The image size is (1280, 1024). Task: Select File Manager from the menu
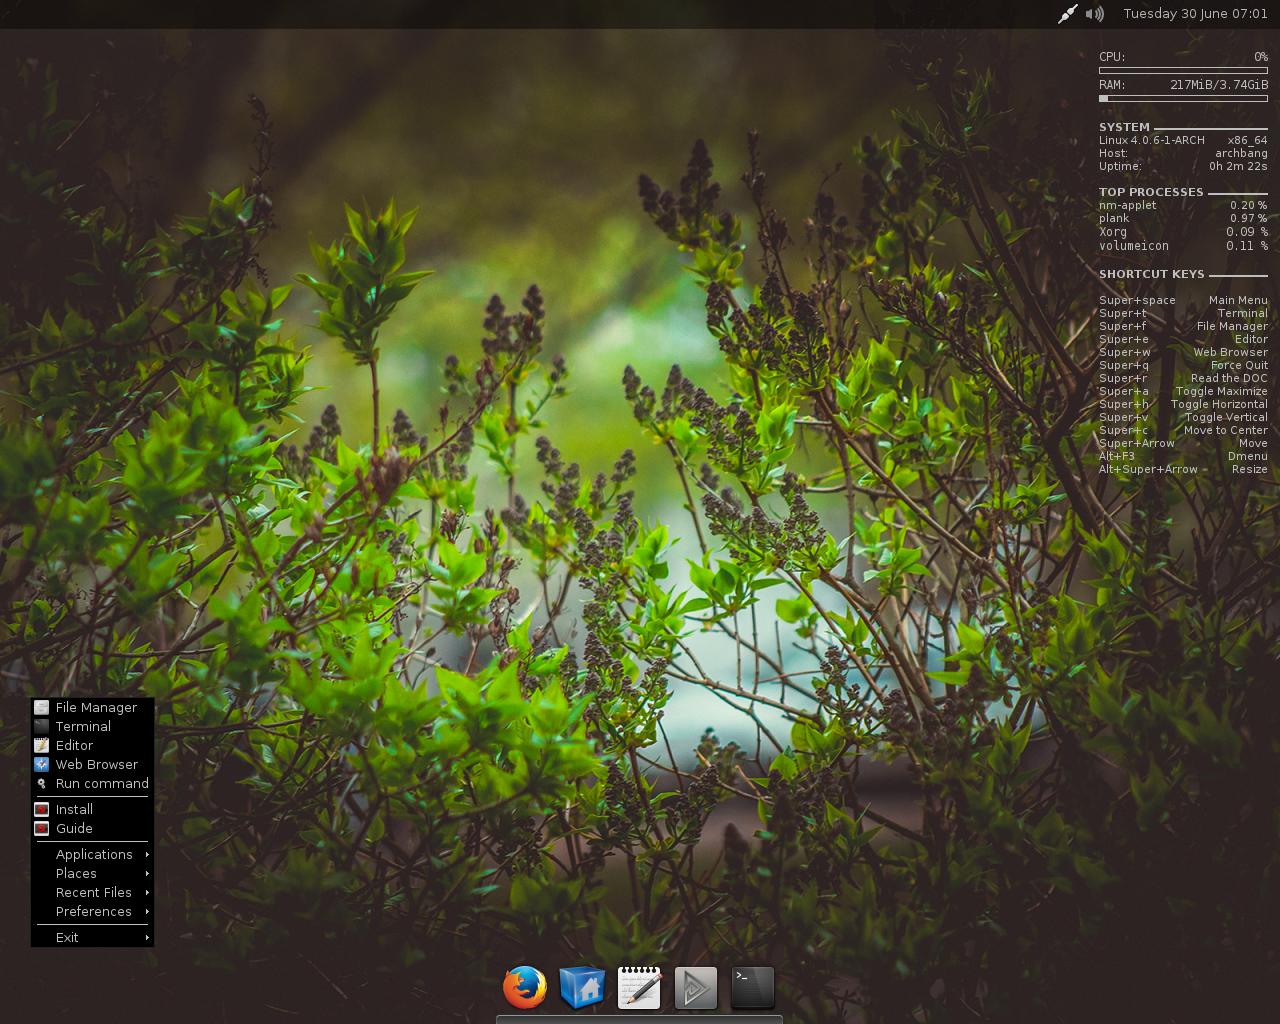92,707
